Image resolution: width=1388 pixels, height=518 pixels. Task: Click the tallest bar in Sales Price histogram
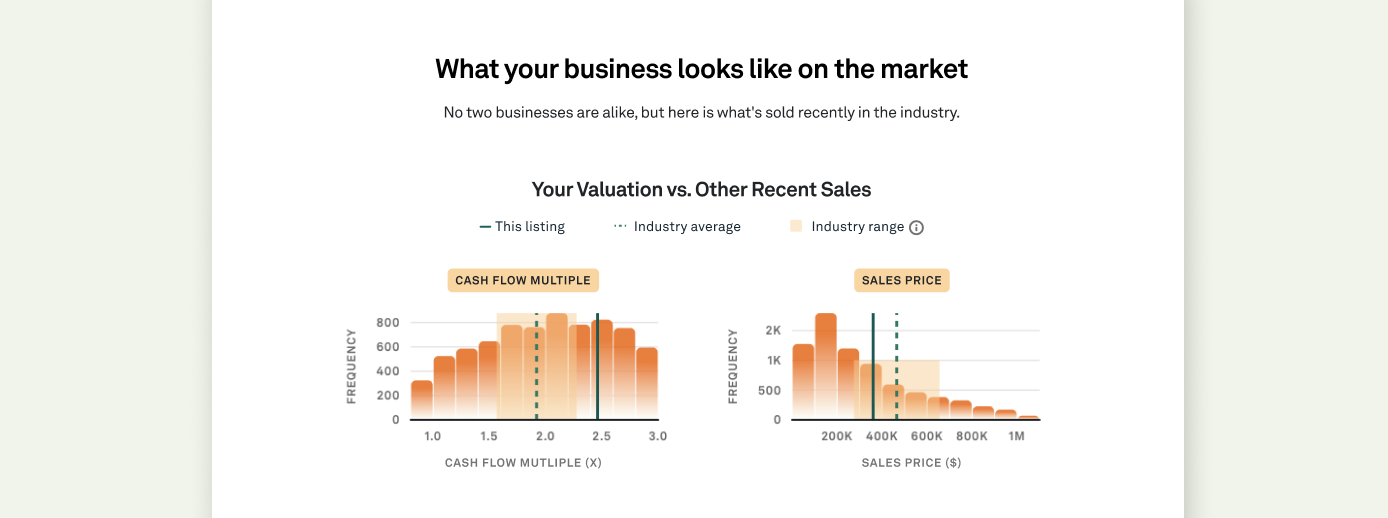pyautogui.click(x=826, y=366)
